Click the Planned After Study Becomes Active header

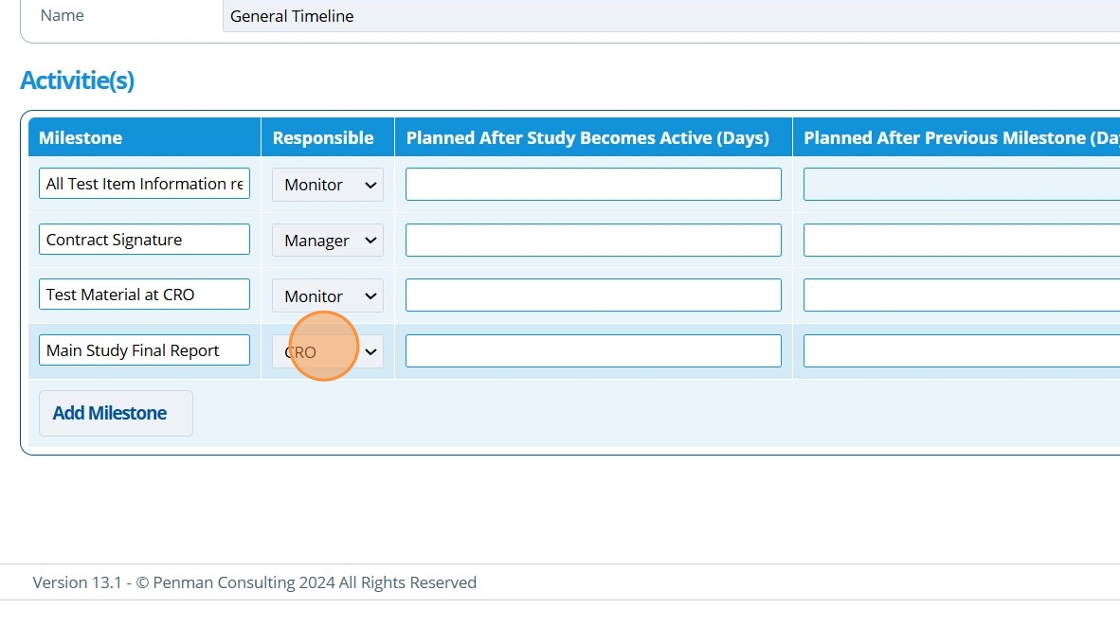pos(587,138)
